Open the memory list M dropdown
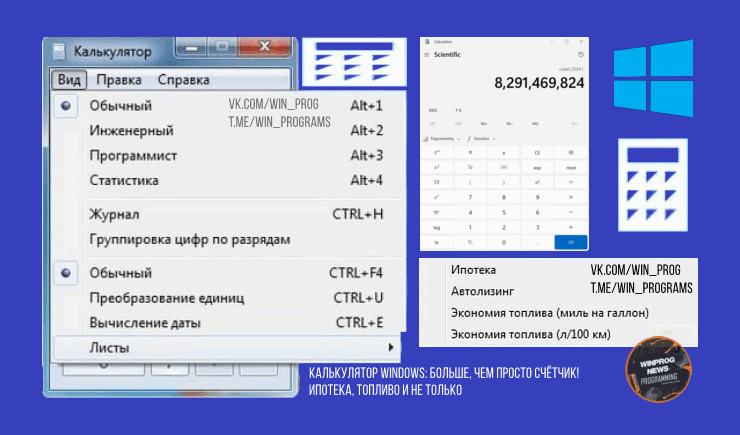The width and height of the screenshot is (740, 435). pos(574,124)
